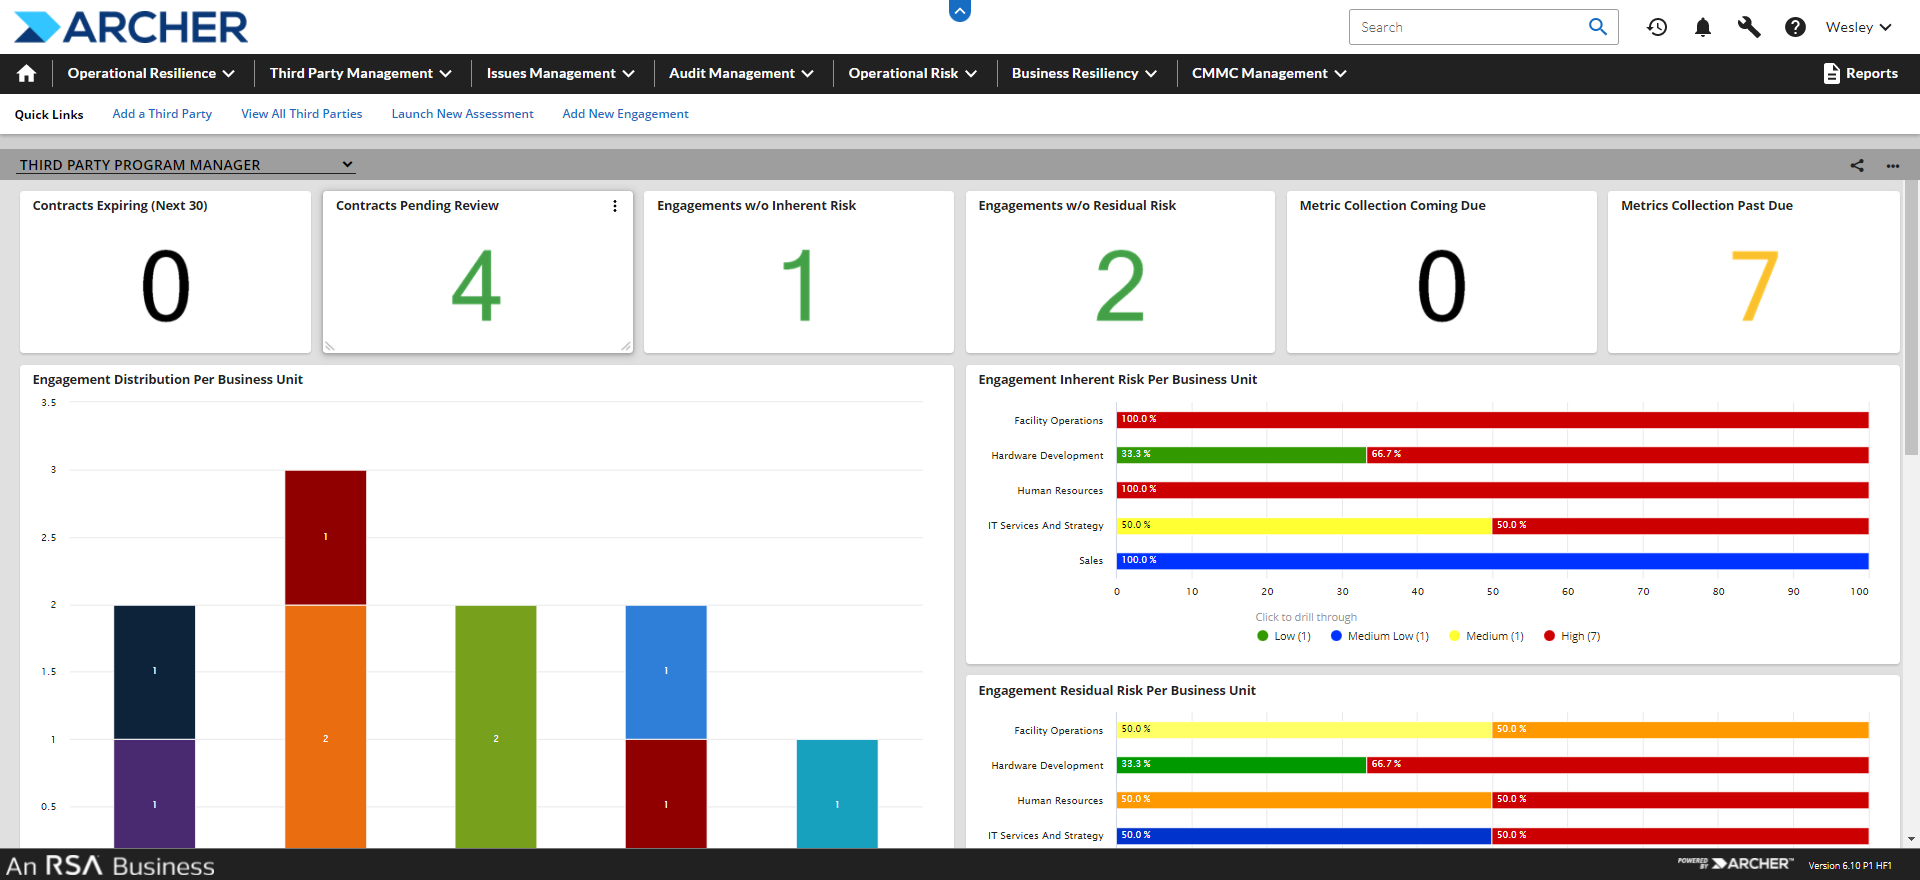Open the Wesley user menu

click(1858, 27)
